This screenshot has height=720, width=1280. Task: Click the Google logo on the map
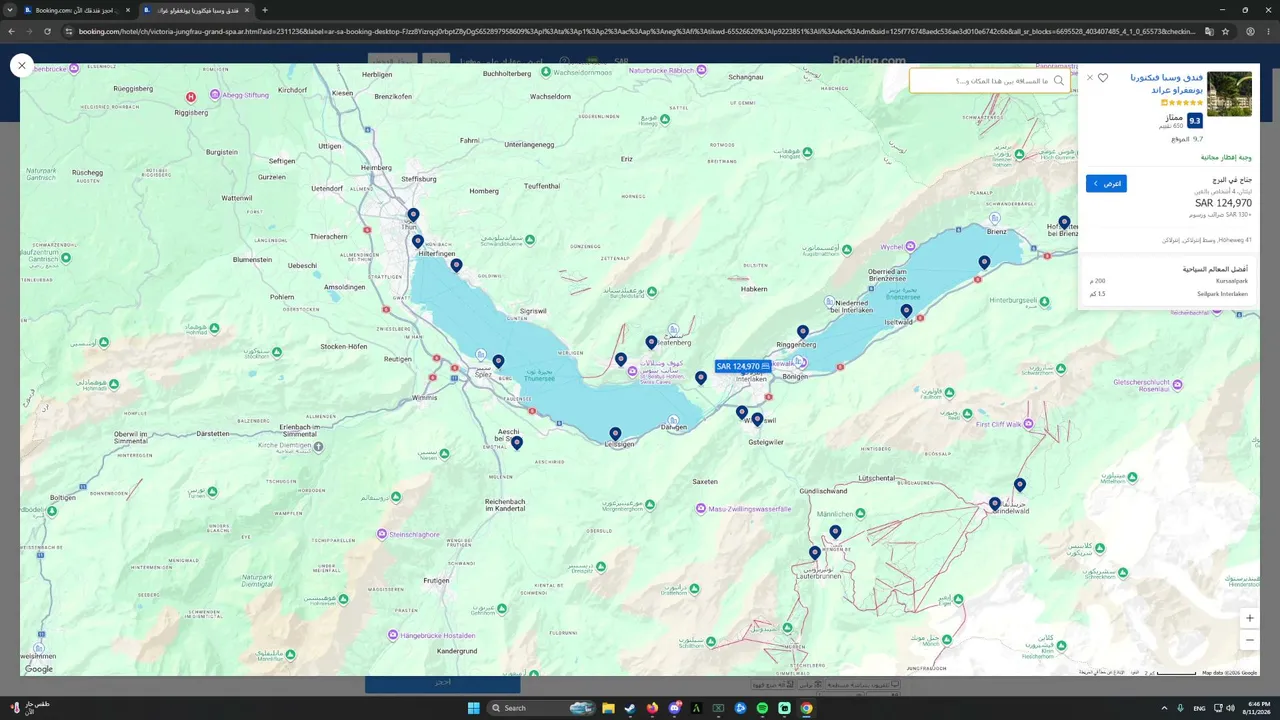[39, 669]
